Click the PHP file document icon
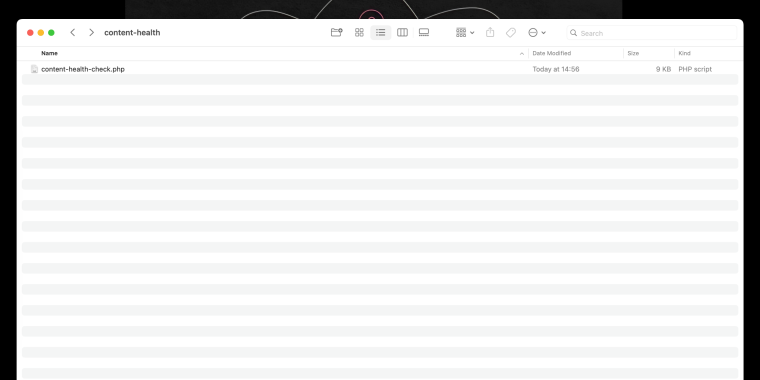Viewport: 760px width, 380px height. (34, 69)
